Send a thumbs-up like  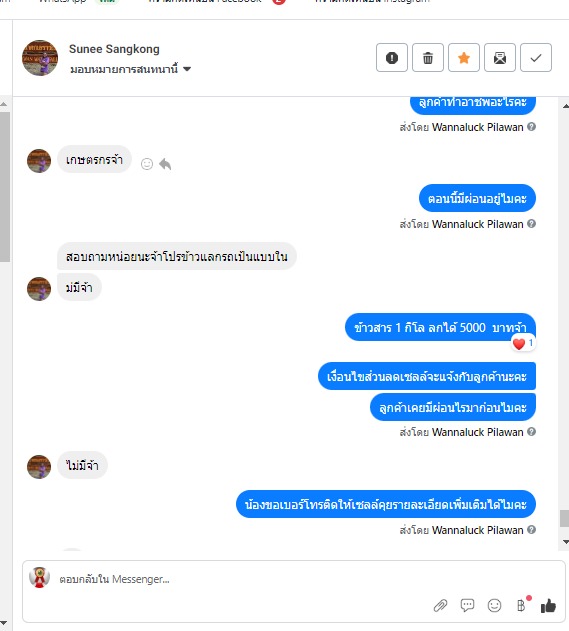[548, 605]
